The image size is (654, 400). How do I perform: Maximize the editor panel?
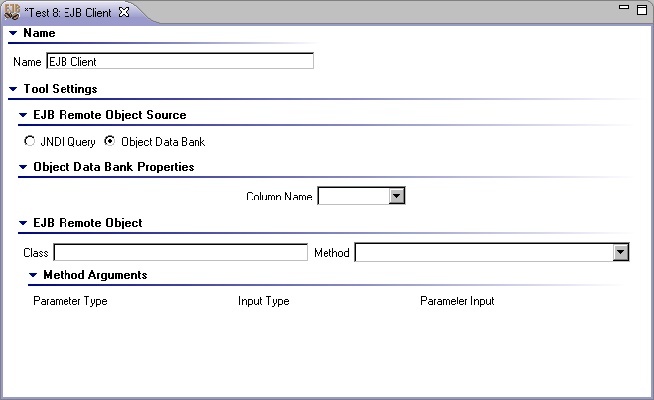642,10
